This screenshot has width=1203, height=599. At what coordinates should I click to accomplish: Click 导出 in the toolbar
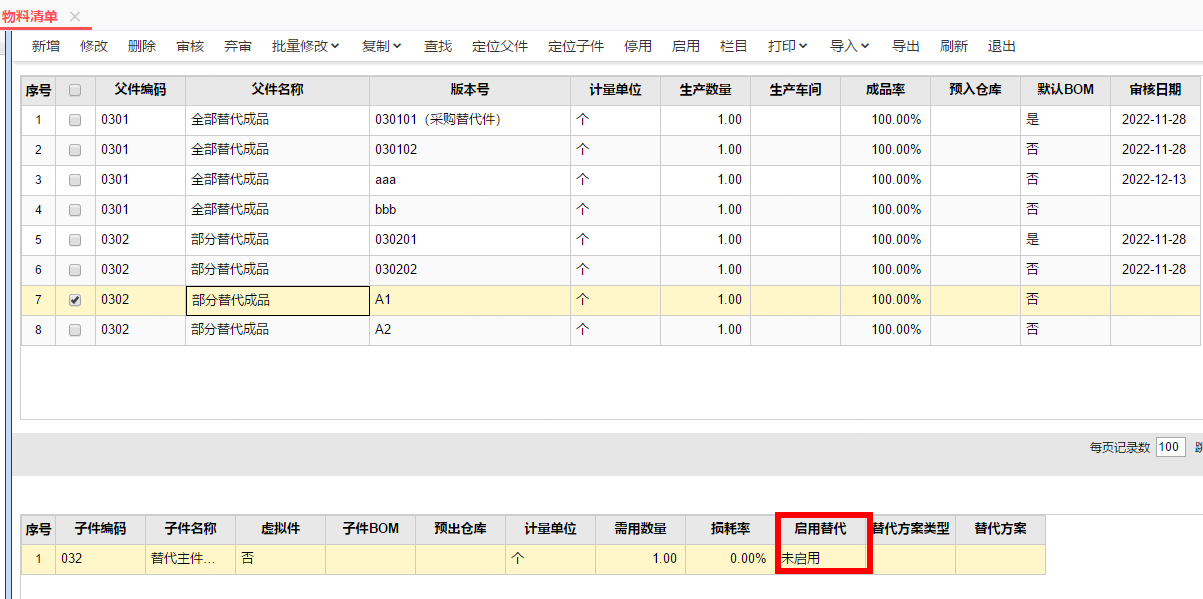(x=906, y=46)
